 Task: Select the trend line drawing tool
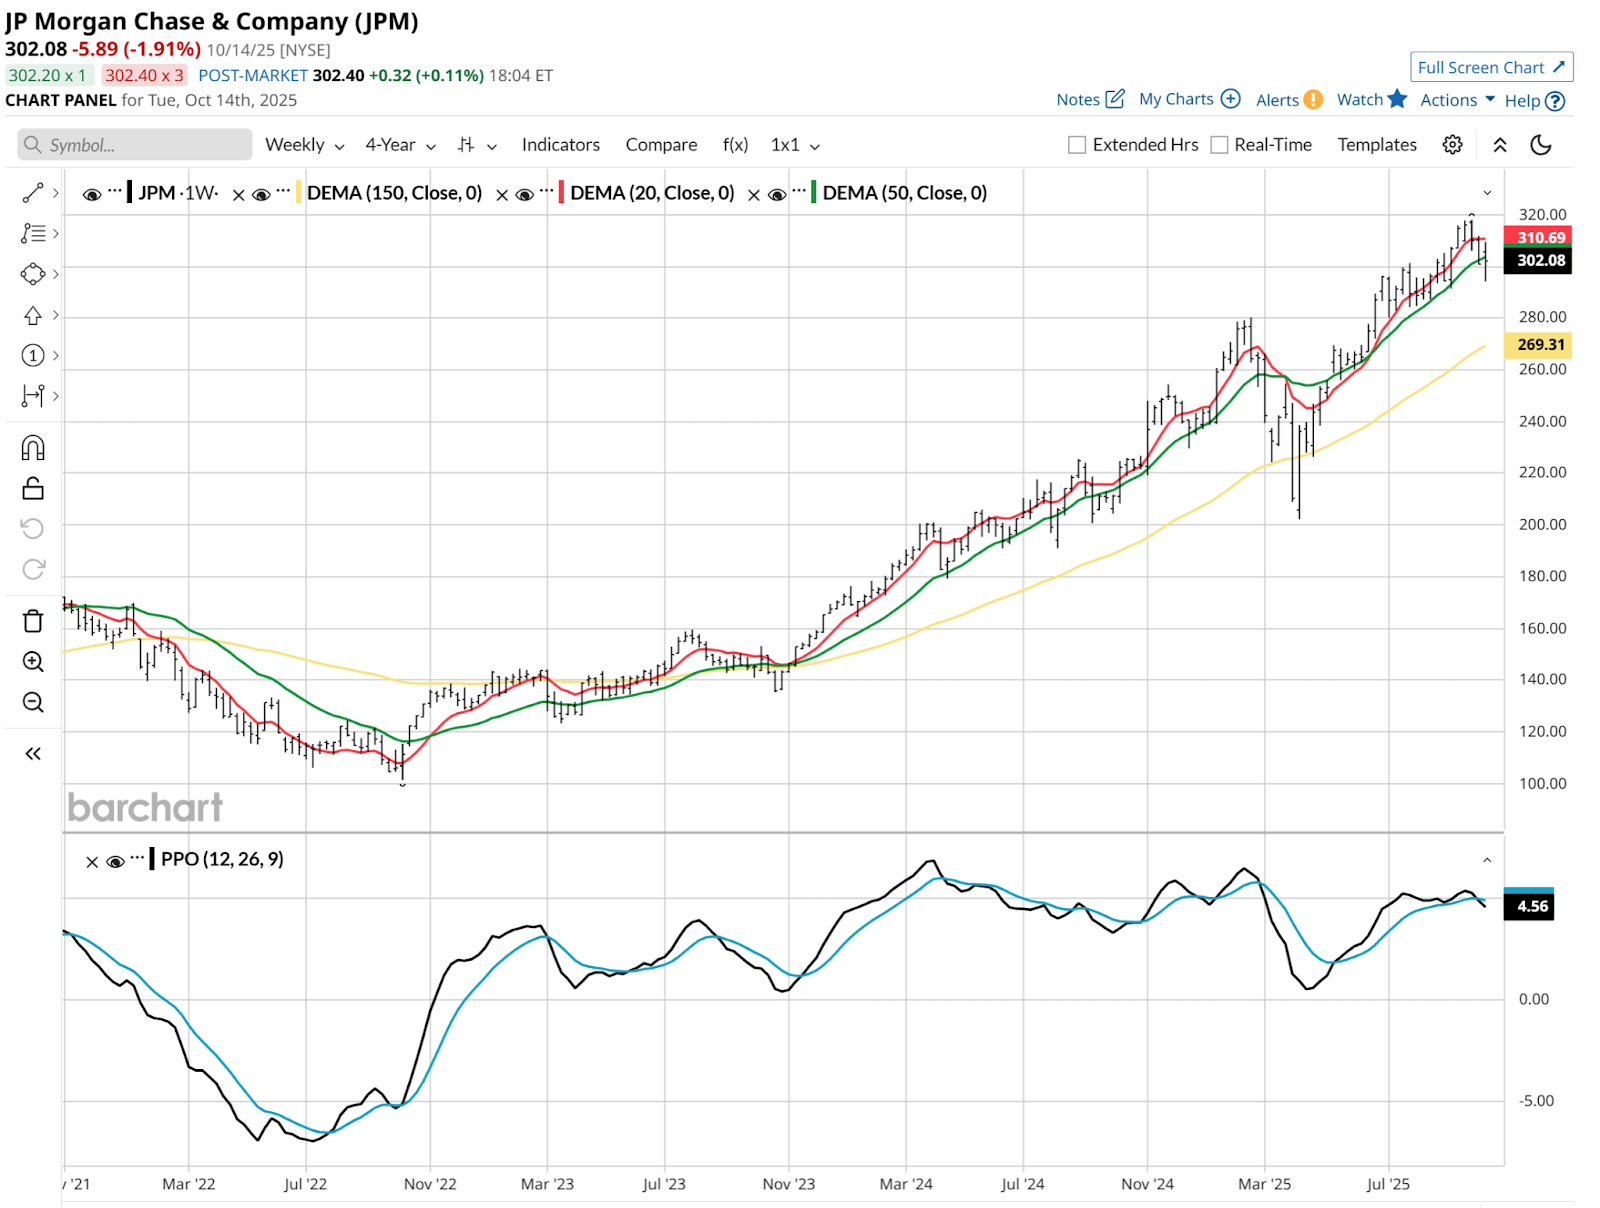pyautogui.click(x=33, y=193)
